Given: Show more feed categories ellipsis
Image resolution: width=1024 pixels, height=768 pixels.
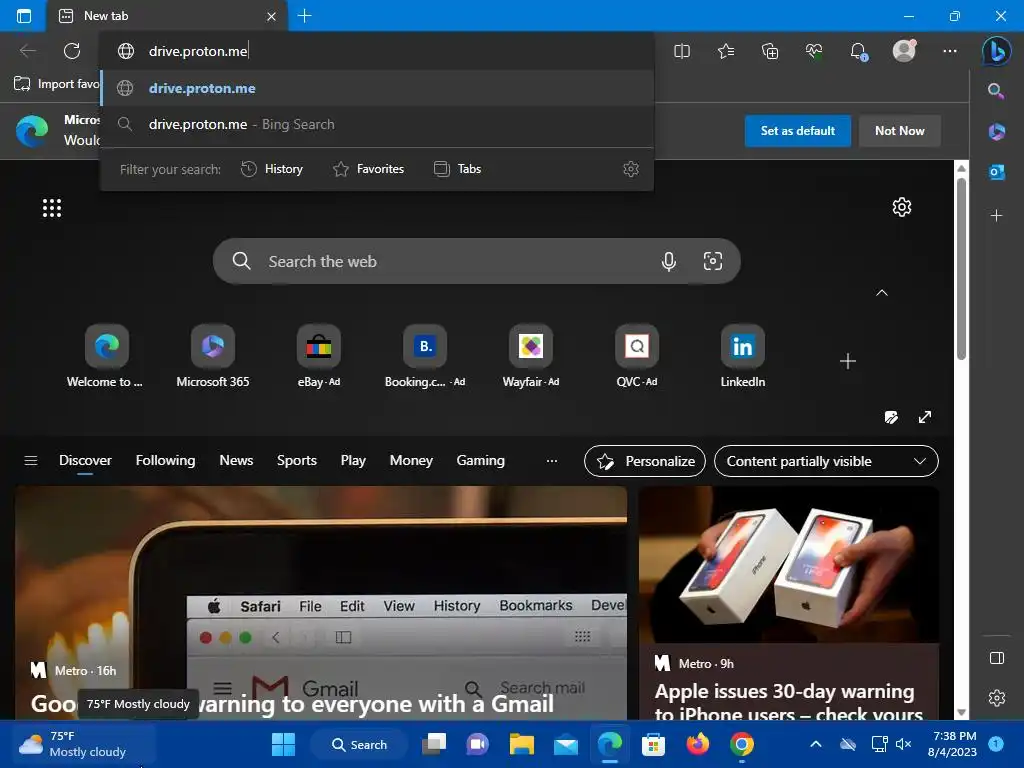Looking at the screenshot, I should 552,460.
